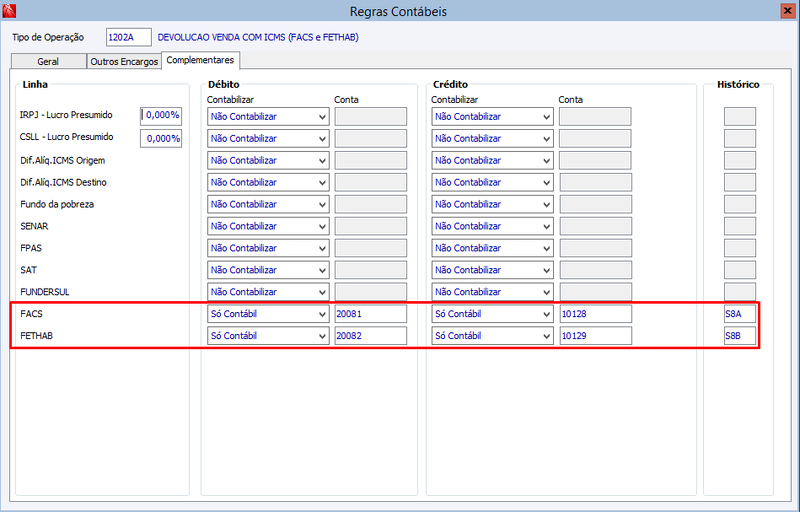Click the IRPJ Lucro Presumido percentage field
Viewport: 800px width, 512px height.
coord(161,115)
